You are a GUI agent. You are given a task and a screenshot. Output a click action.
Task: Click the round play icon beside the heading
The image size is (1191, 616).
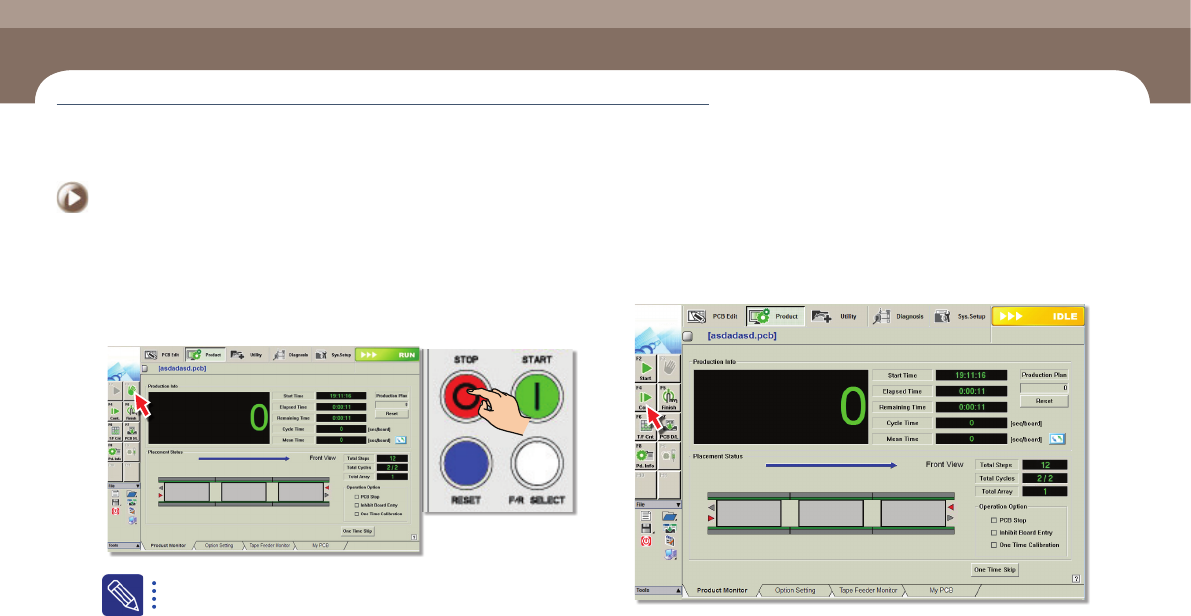(72, 199)
